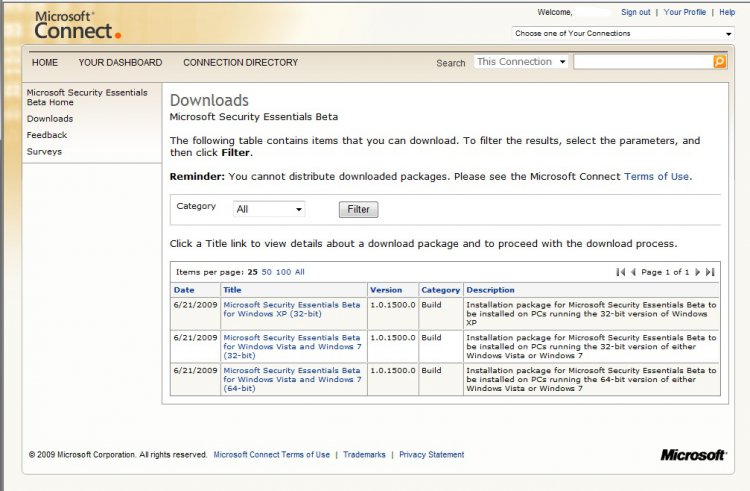
Task: Open the Choose one of Your Connections dropdown
Action: click(x=623, y=33)
